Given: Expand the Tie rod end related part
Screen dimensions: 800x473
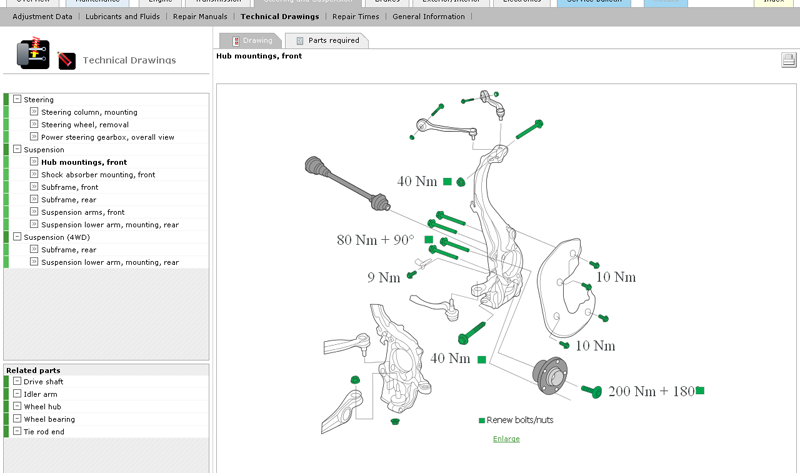Looking at the screenshot, I should pos(17,431).
